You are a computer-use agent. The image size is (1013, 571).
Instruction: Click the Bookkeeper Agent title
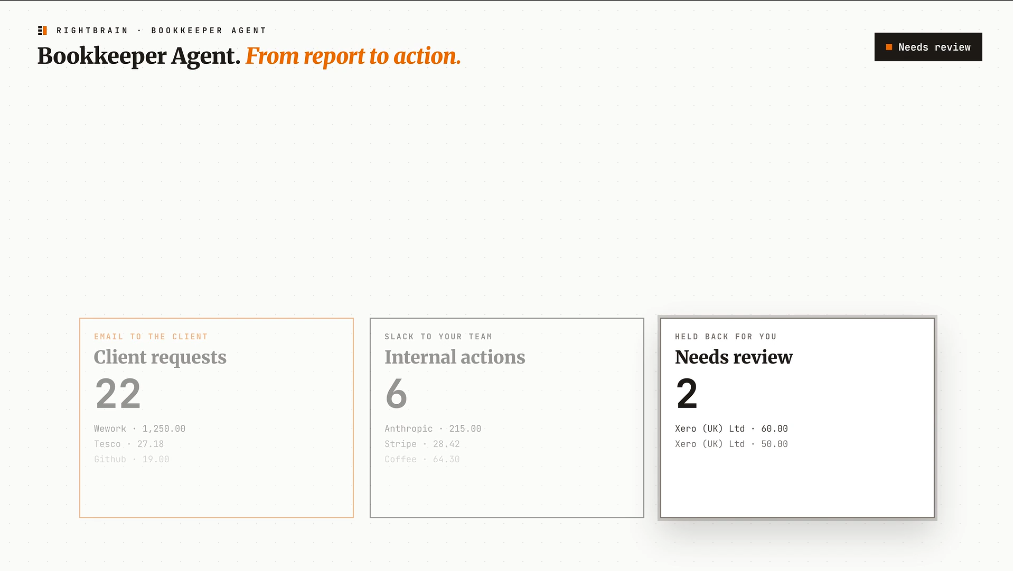139,56
